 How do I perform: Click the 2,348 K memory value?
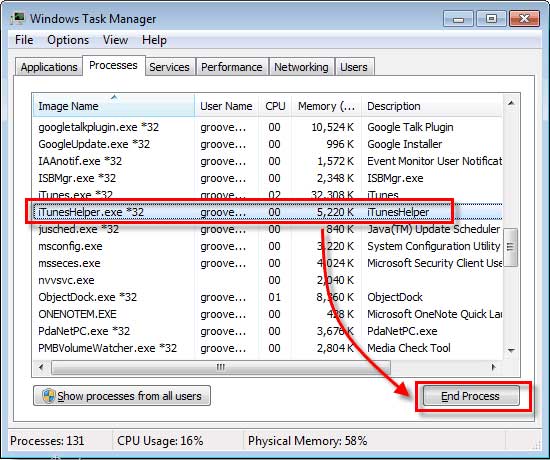(x=335, y=178)
